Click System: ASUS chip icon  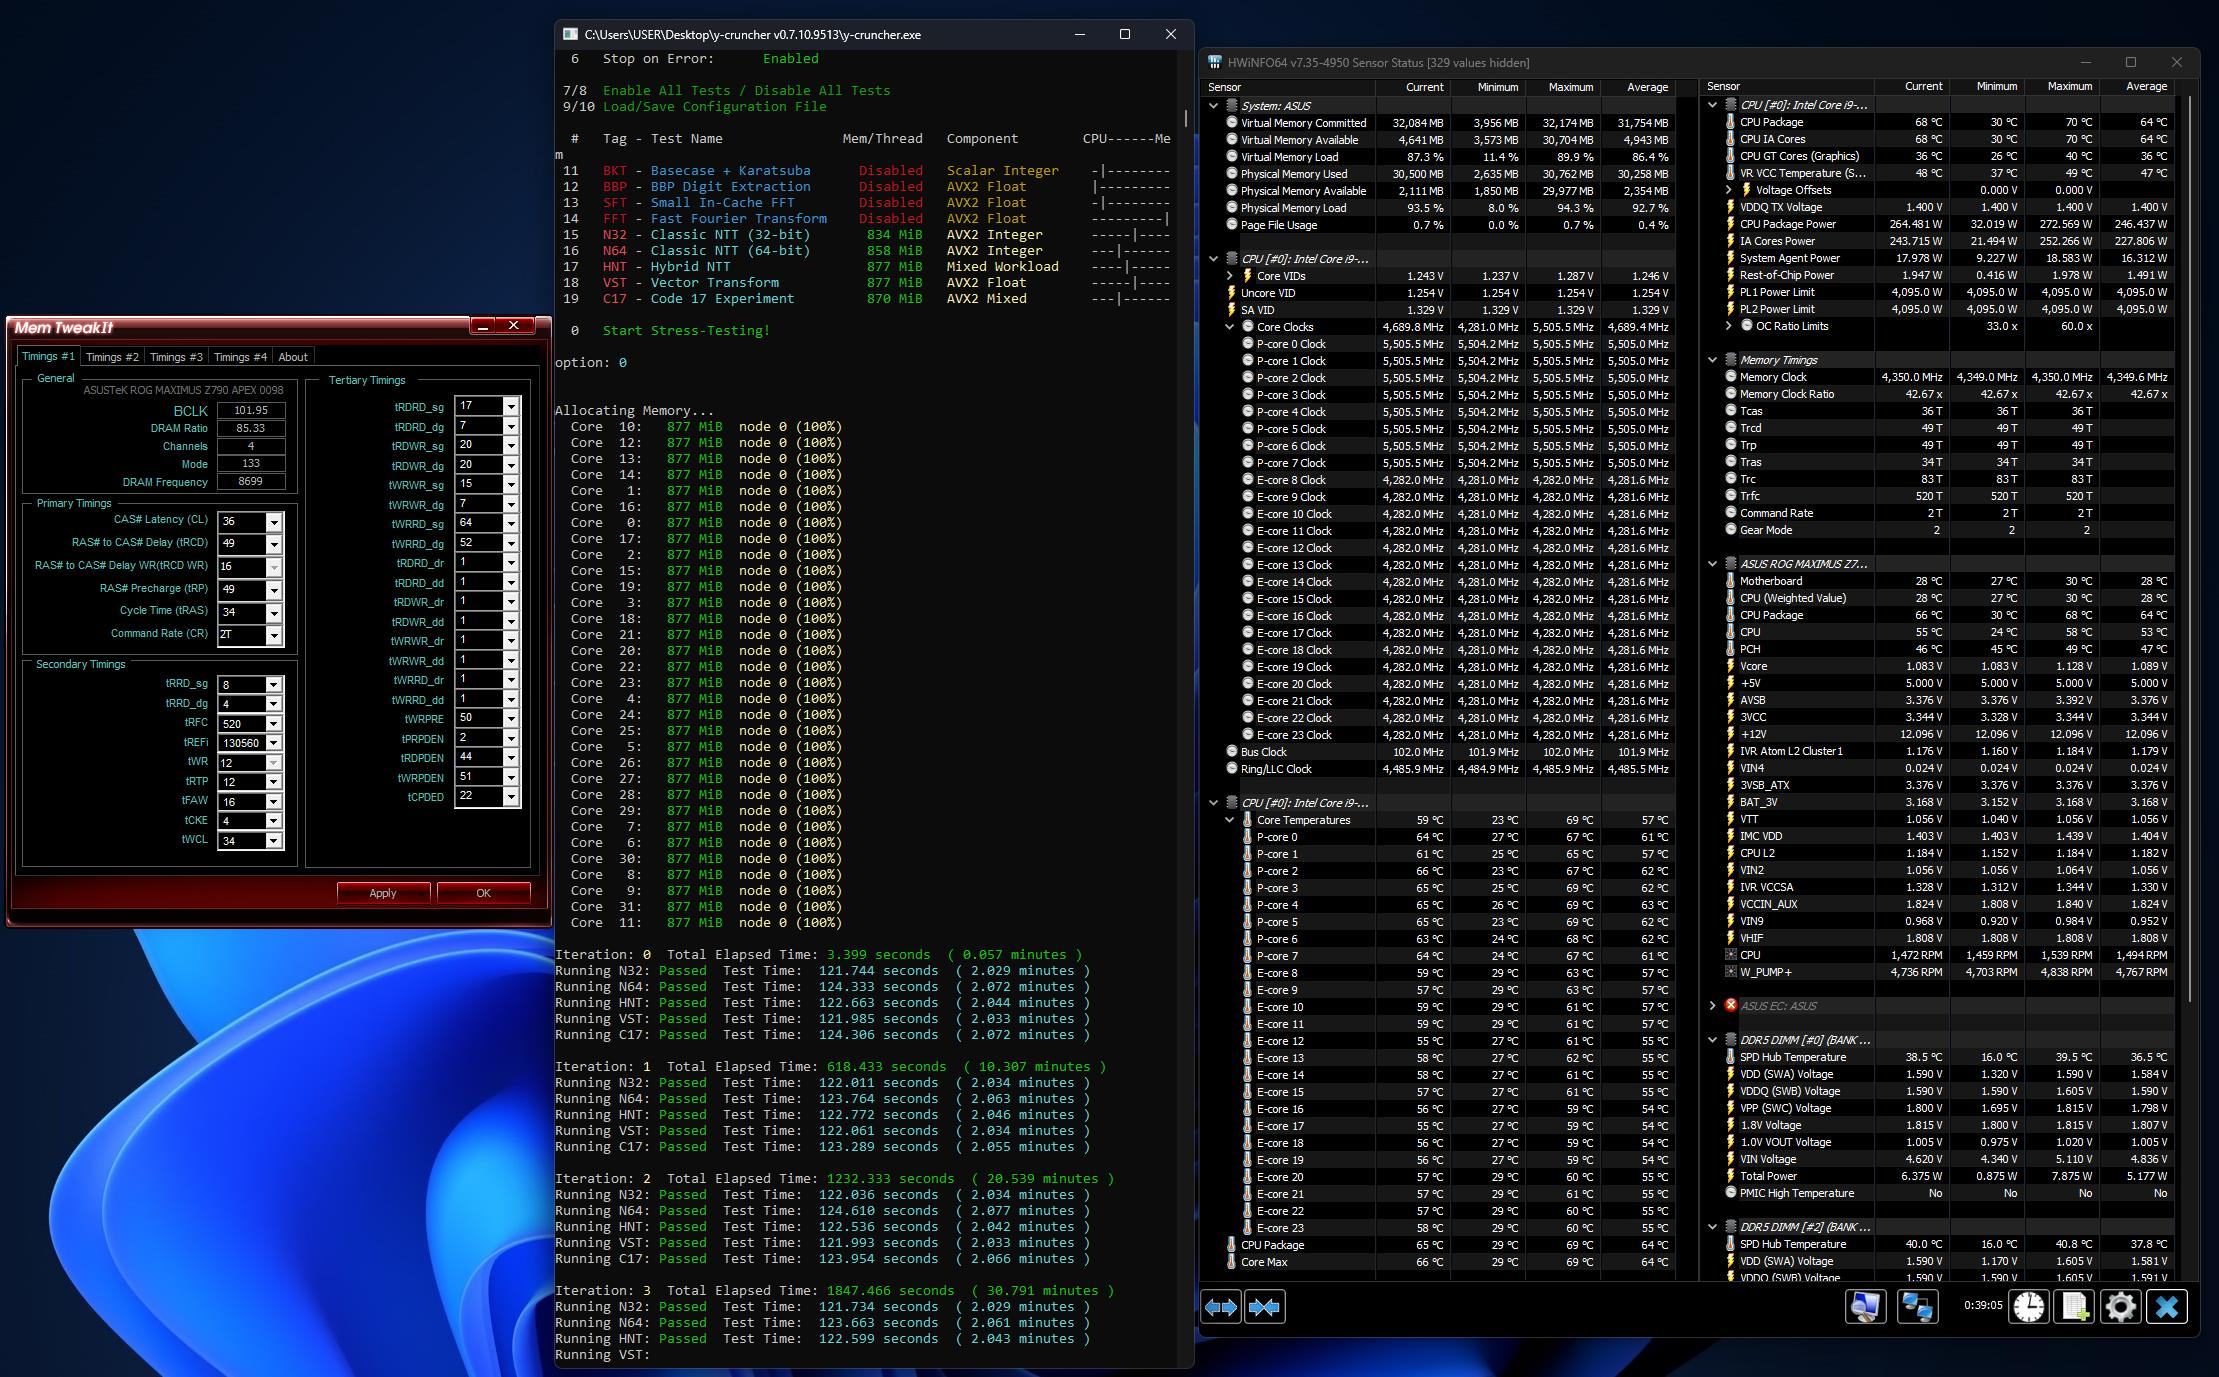[1232, 106]
